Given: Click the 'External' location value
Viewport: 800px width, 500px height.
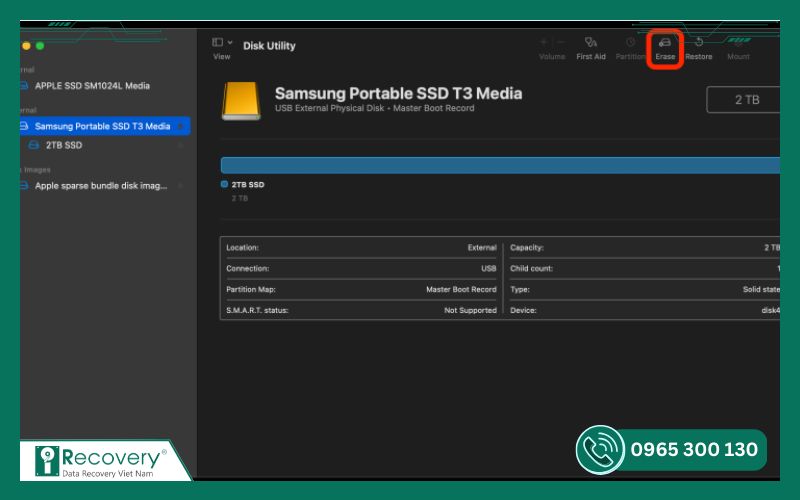Looking at the screenshot, I should (x=482, y=247).
